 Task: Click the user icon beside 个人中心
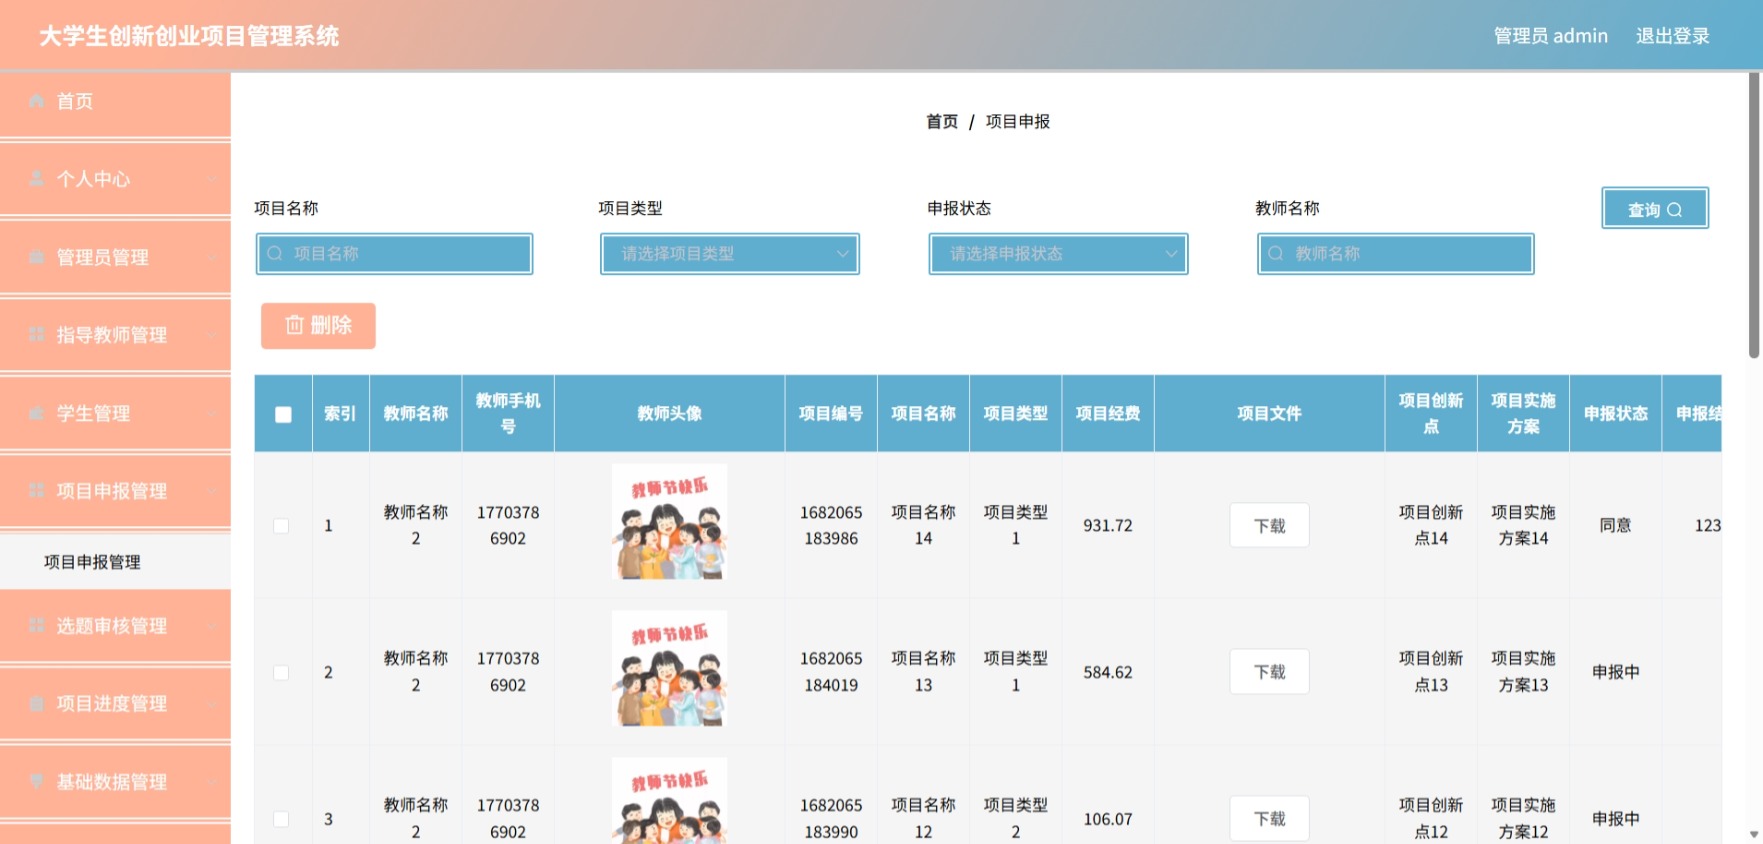click(37, 179)
